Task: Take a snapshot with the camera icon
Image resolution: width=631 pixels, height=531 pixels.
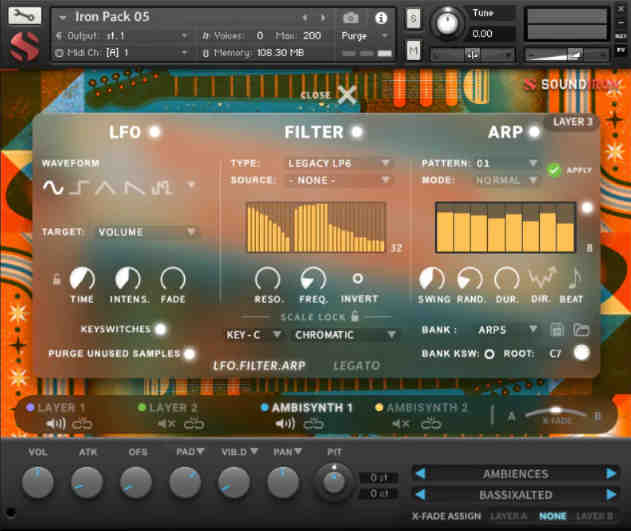Action: coord(351,18)
